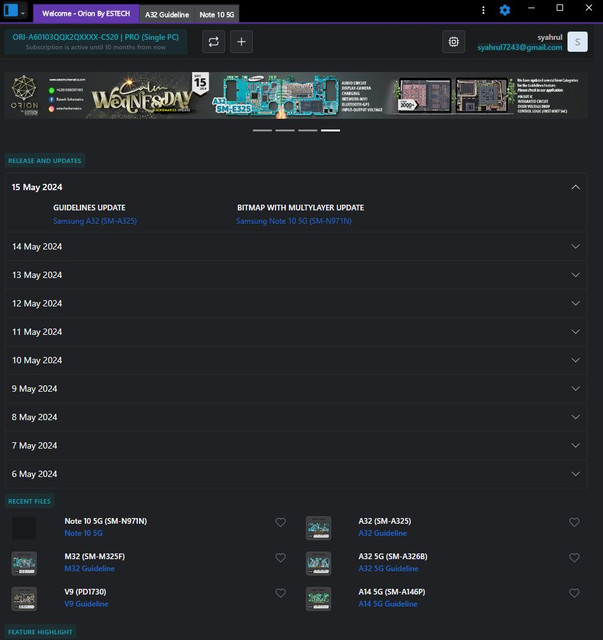Expand the 10 May 2024 updates
Screen dimensions: 603x640
click(x=575, y=360)
